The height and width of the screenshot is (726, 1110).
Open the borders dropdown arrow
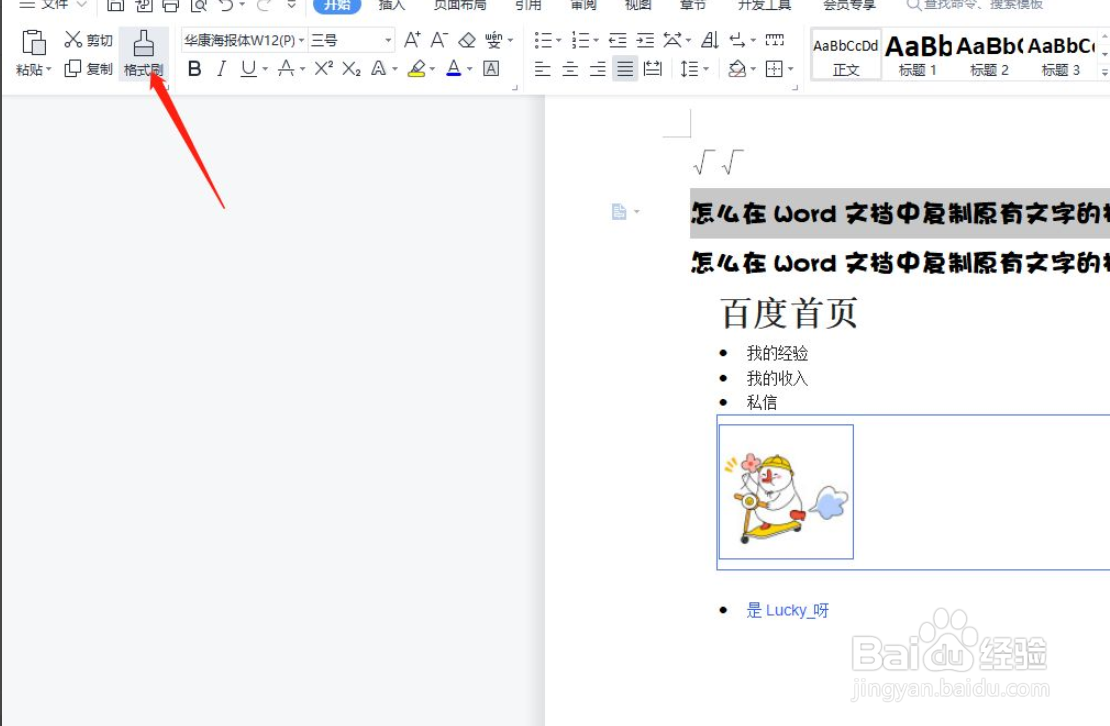click(791, 69)
